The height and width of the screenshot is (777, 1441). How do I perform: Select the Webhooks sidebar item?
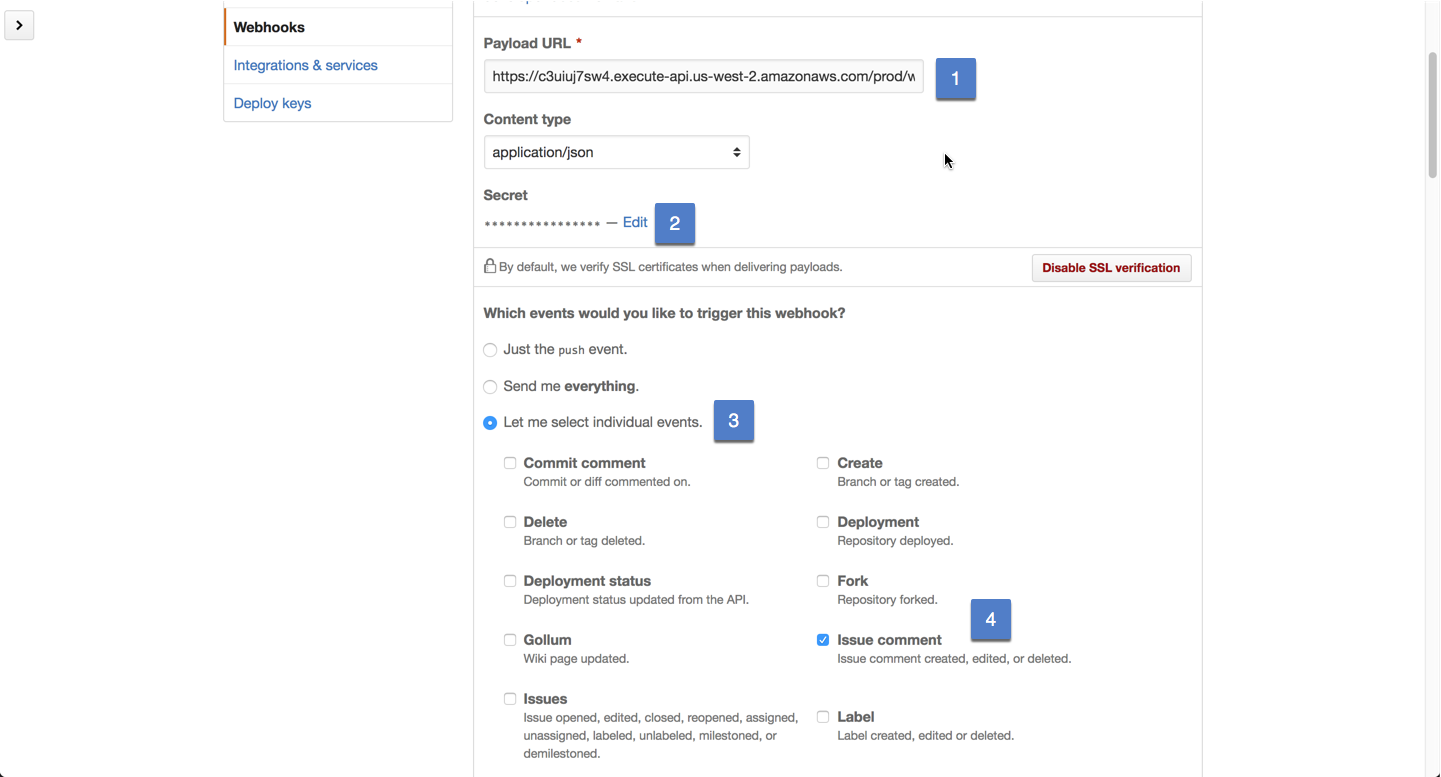(x=269, y=27)
